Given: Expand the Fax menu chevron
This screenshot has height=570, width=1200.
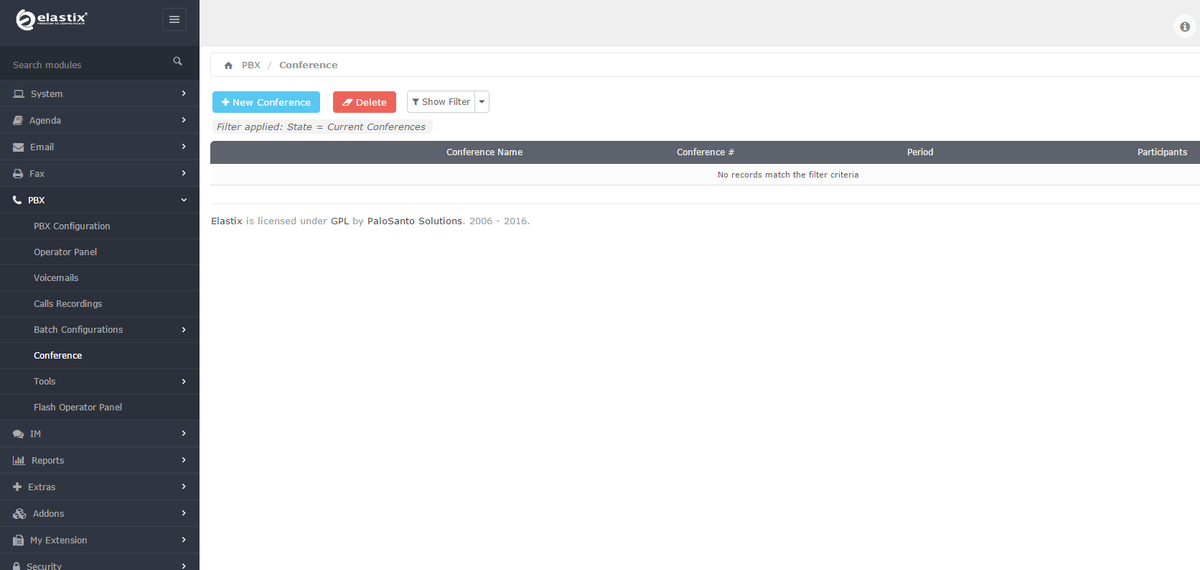Looking at the screenshot, I should (x=184, y=173).
